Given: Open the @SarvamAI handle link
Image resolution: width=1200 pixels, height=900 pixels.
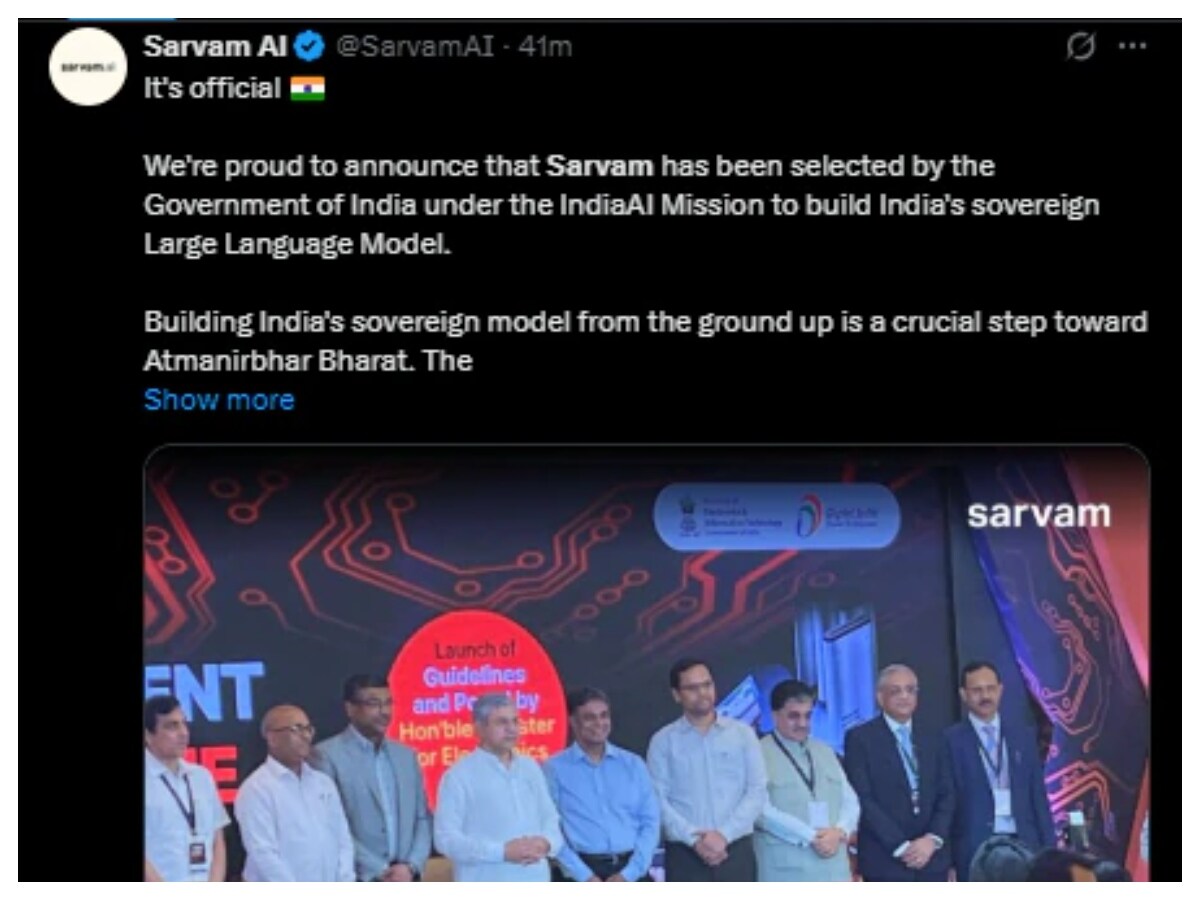Looking at the screenshot, I should (x=412, y=46).
